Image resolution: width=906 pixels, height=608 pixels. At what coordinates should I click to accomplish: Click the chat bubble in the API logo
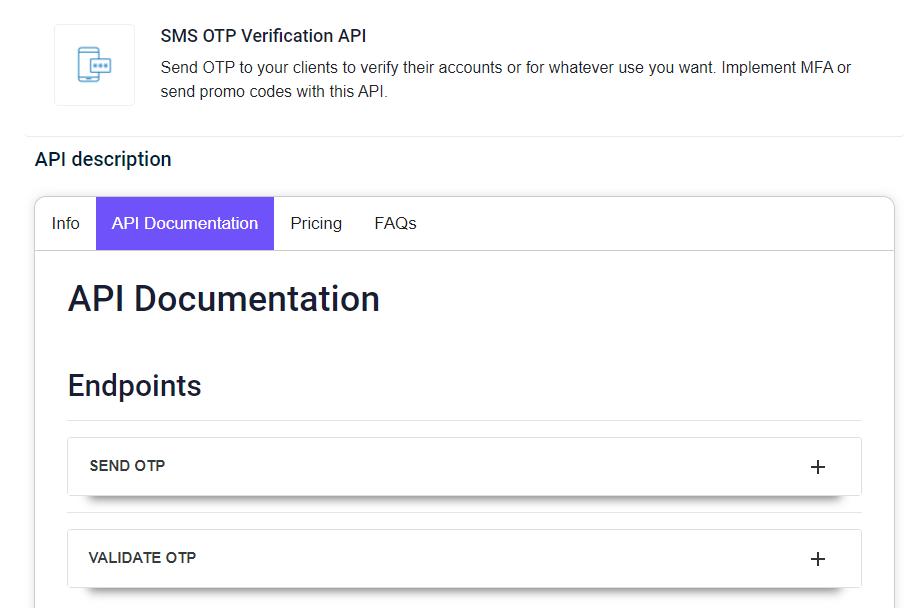click(101, 66)
